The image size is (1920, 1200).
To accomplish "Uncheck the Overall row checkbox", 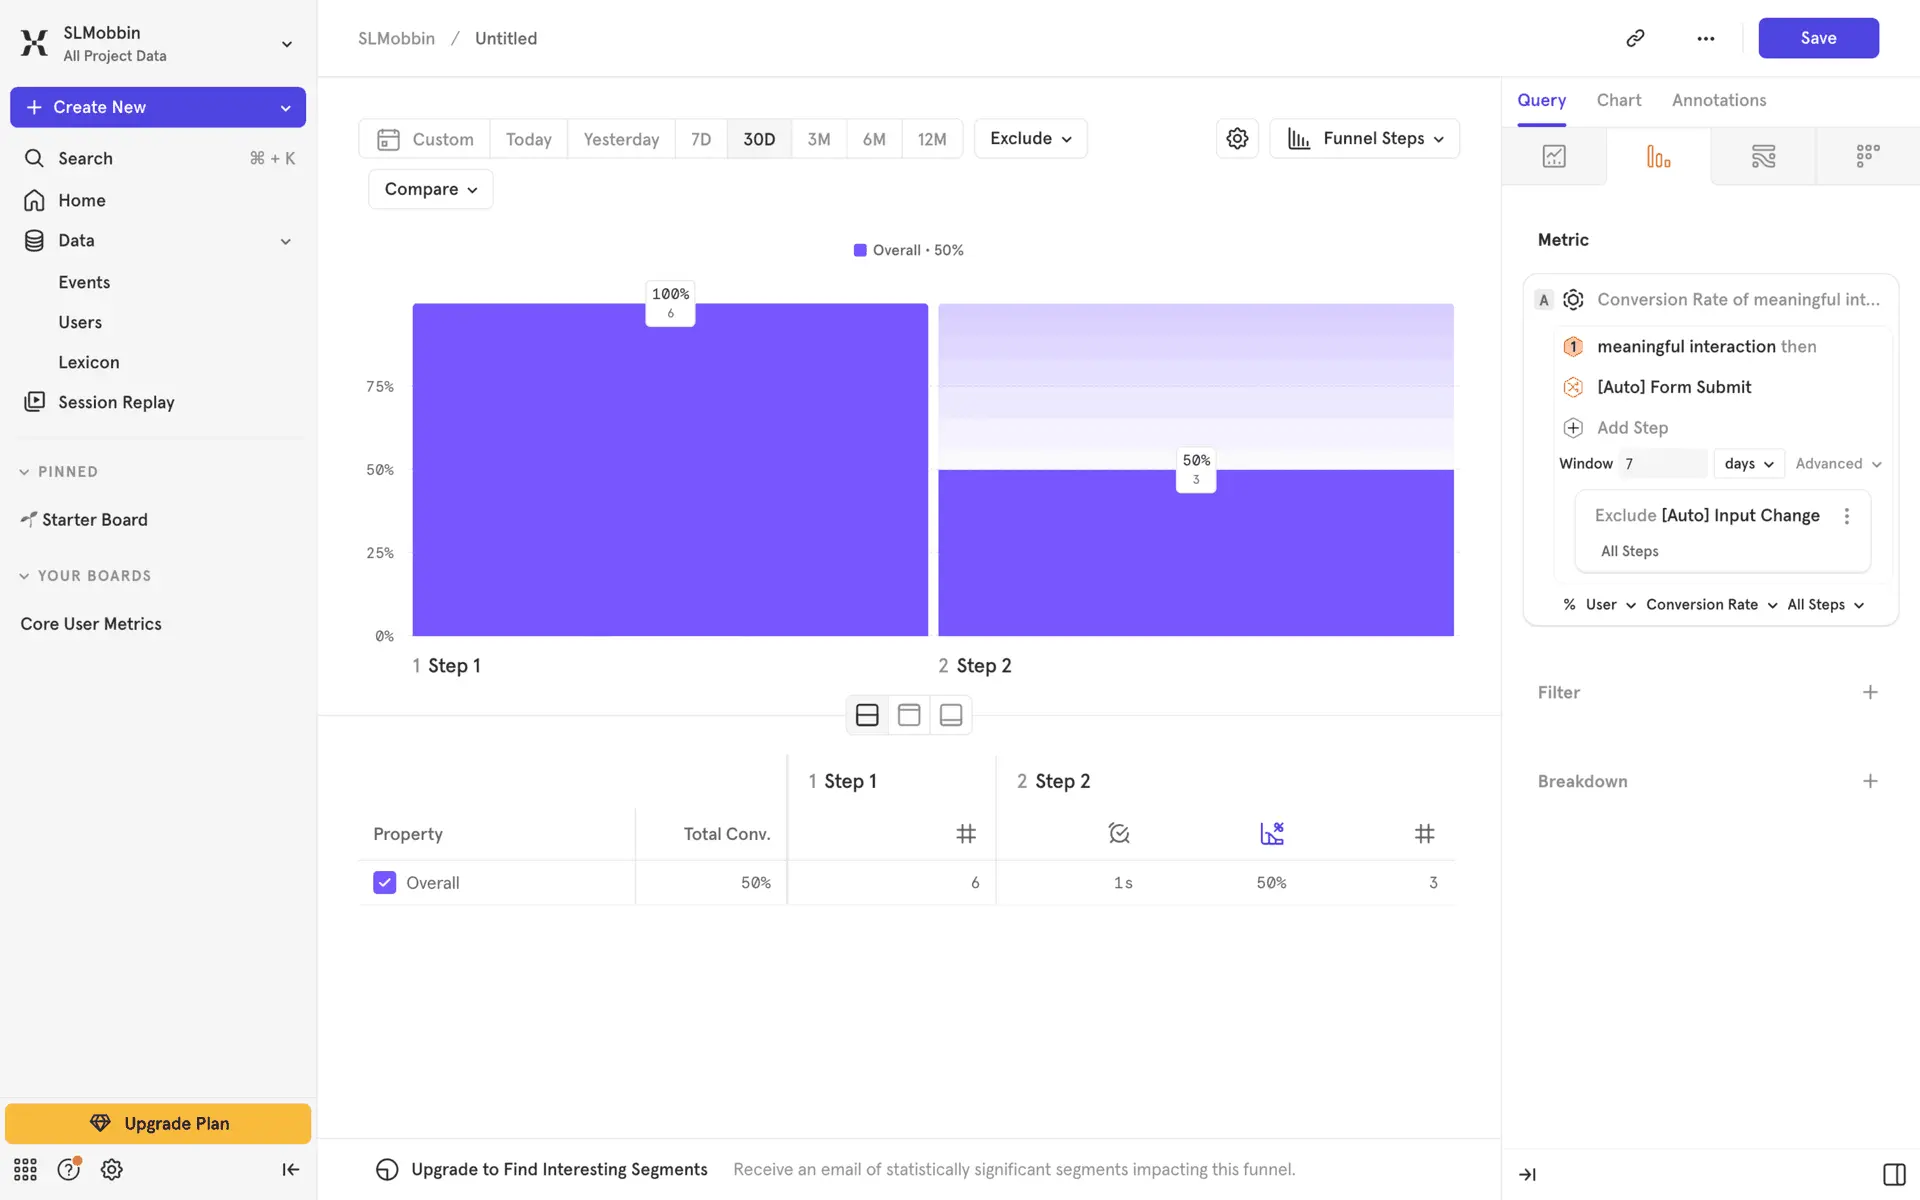I will coord(385,882).
